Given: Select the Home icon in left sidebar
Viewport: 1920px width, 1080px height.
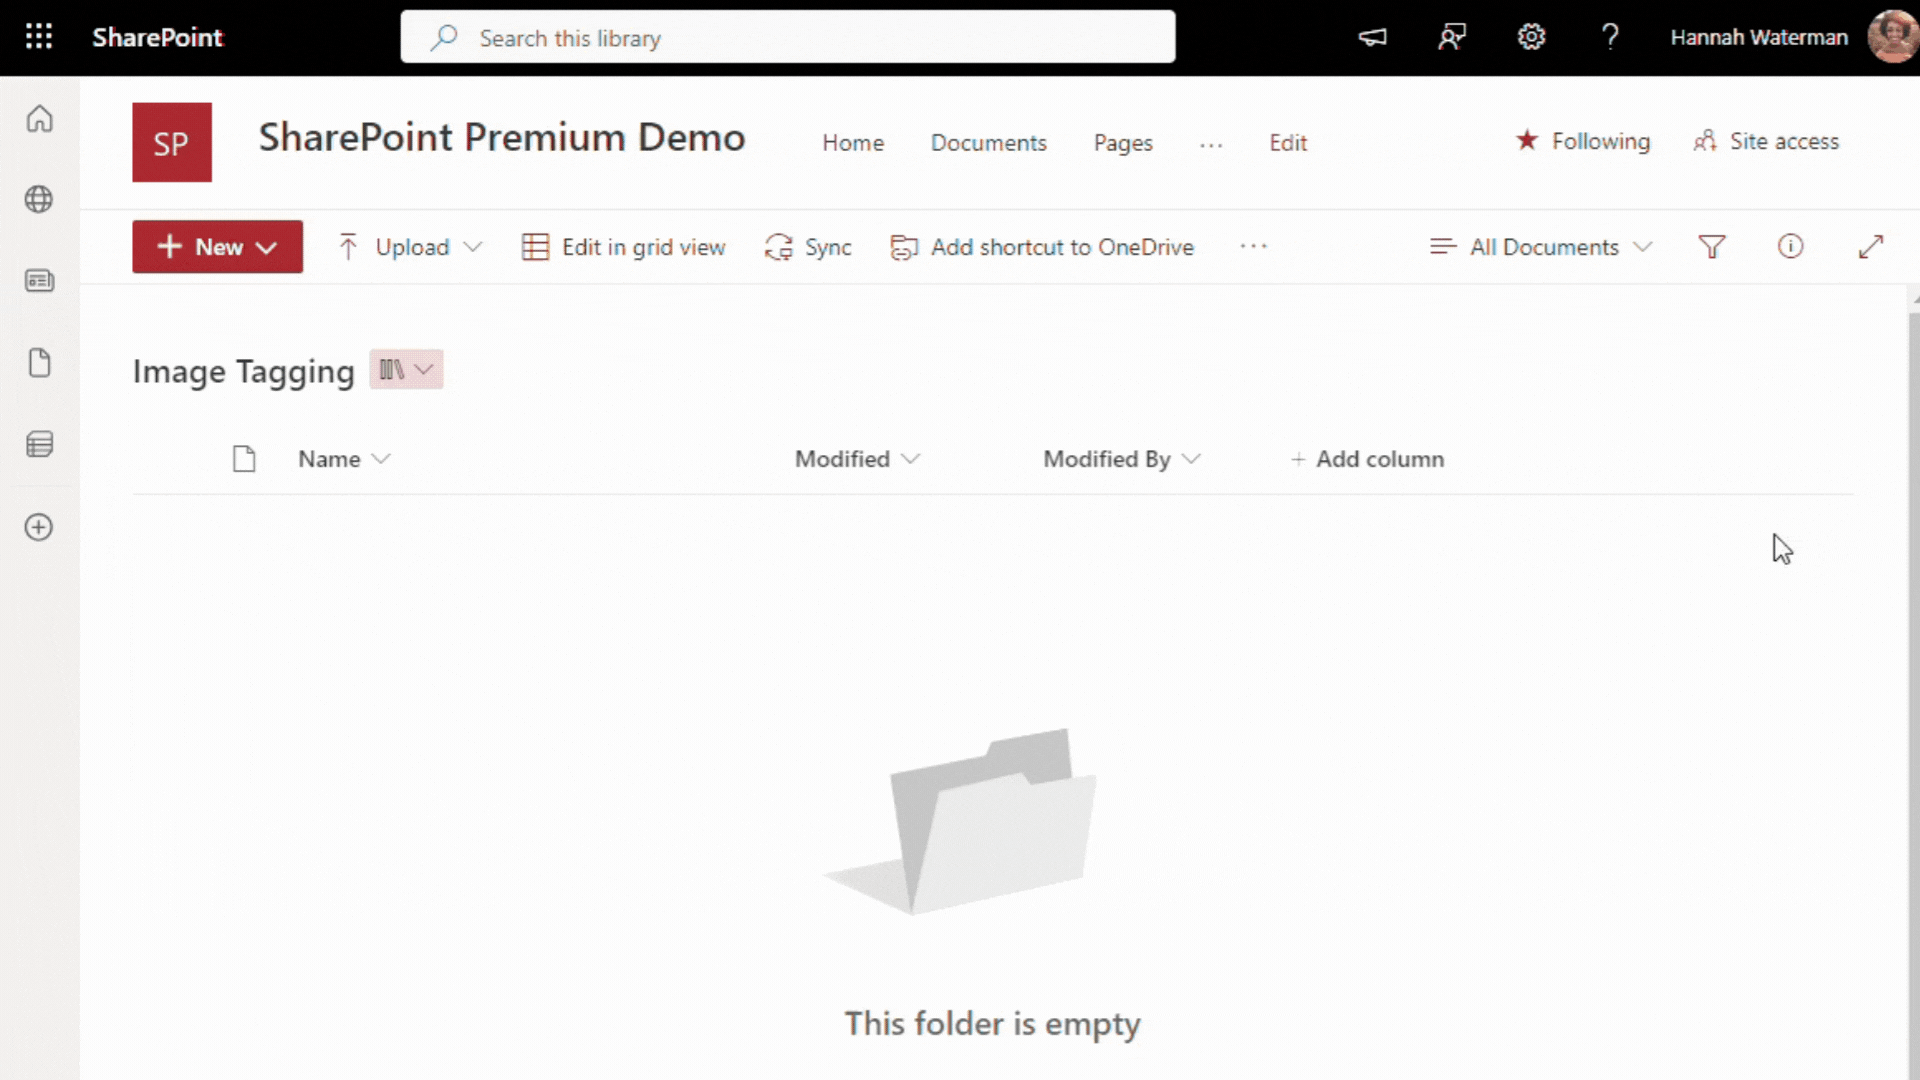Looking at the screenshot, I should 39,118.
